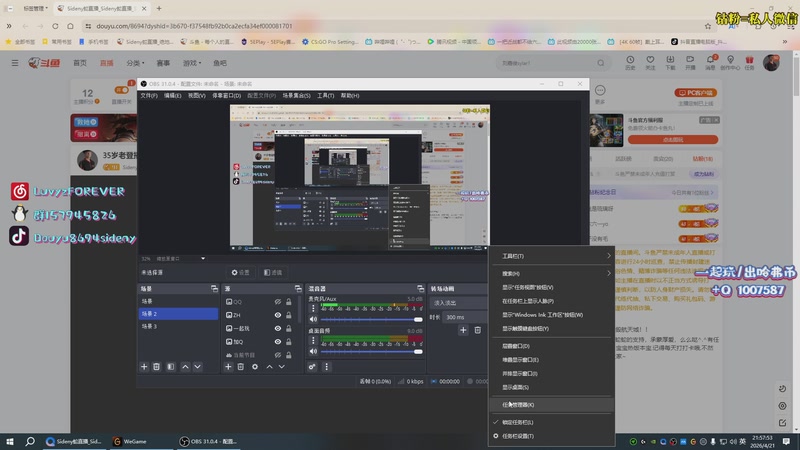Toggle 锁定任务栏 checked menu entry
The width and height of the screenshot is (800, 450).
point(551,422)
